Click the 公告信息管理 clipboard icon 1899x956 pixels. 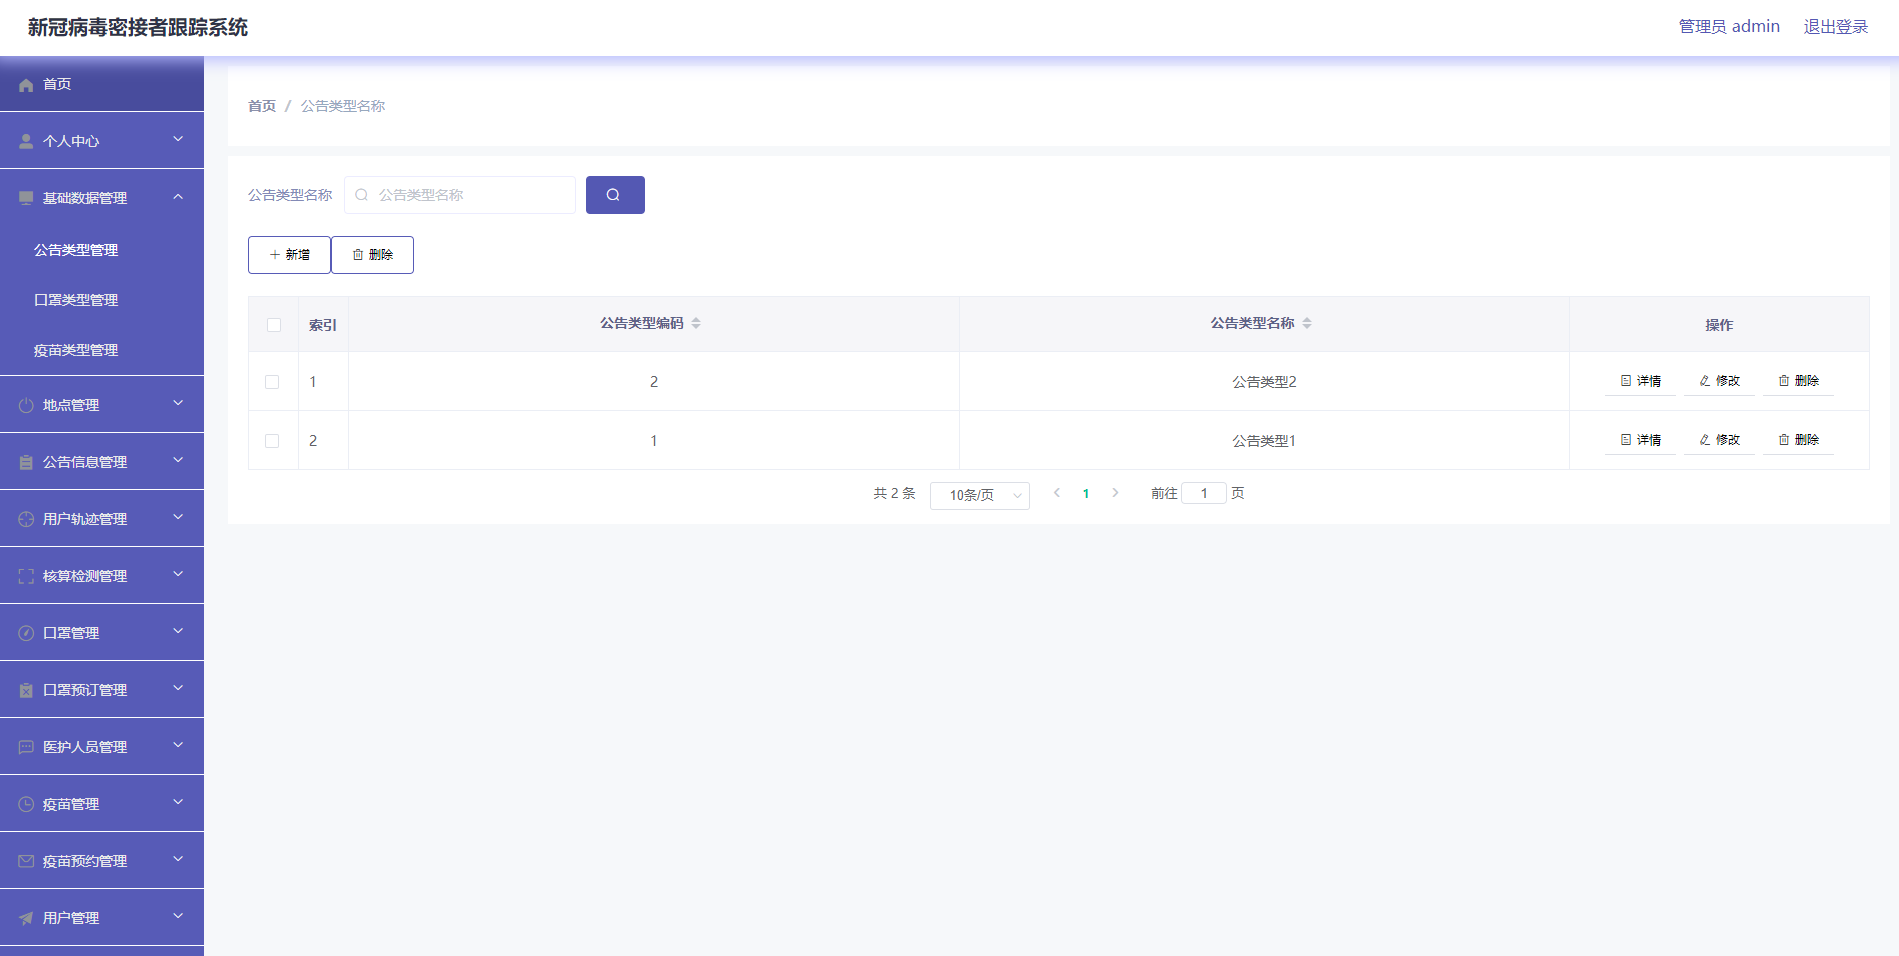click(x=26, y=462)
